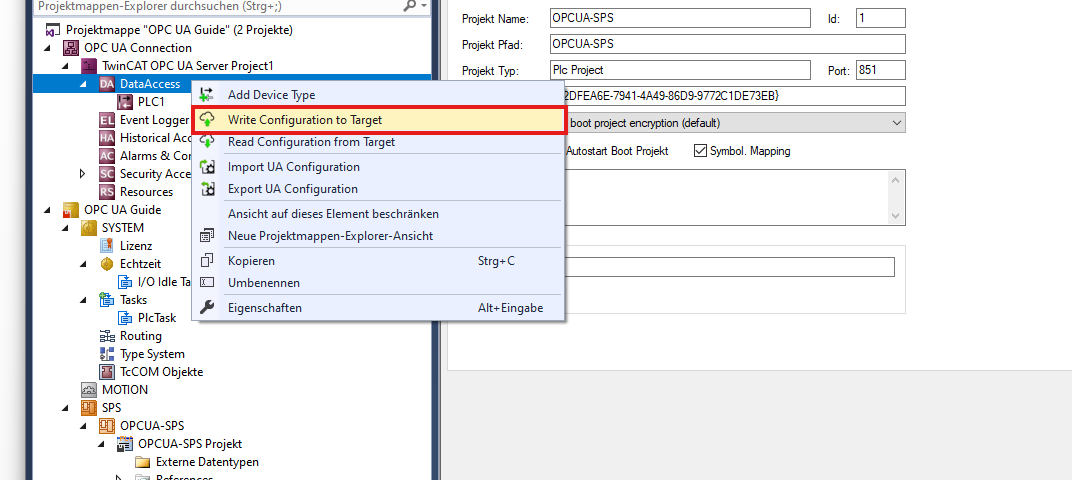The height and width of the screenshot is (480, 1072).
Task: Click the Port field showing 851
Action: 881,70
